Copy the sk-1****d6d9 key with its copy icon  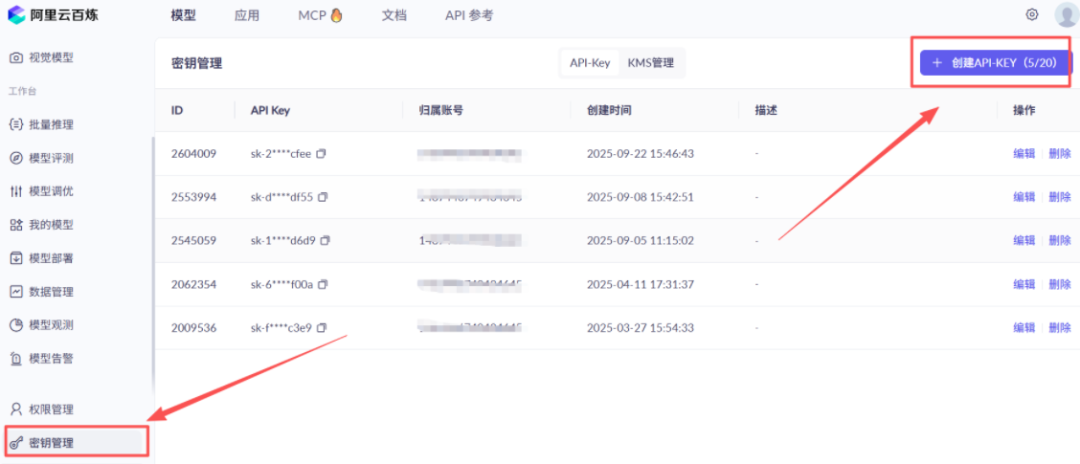pyautogui.click(x=326, y=240)
